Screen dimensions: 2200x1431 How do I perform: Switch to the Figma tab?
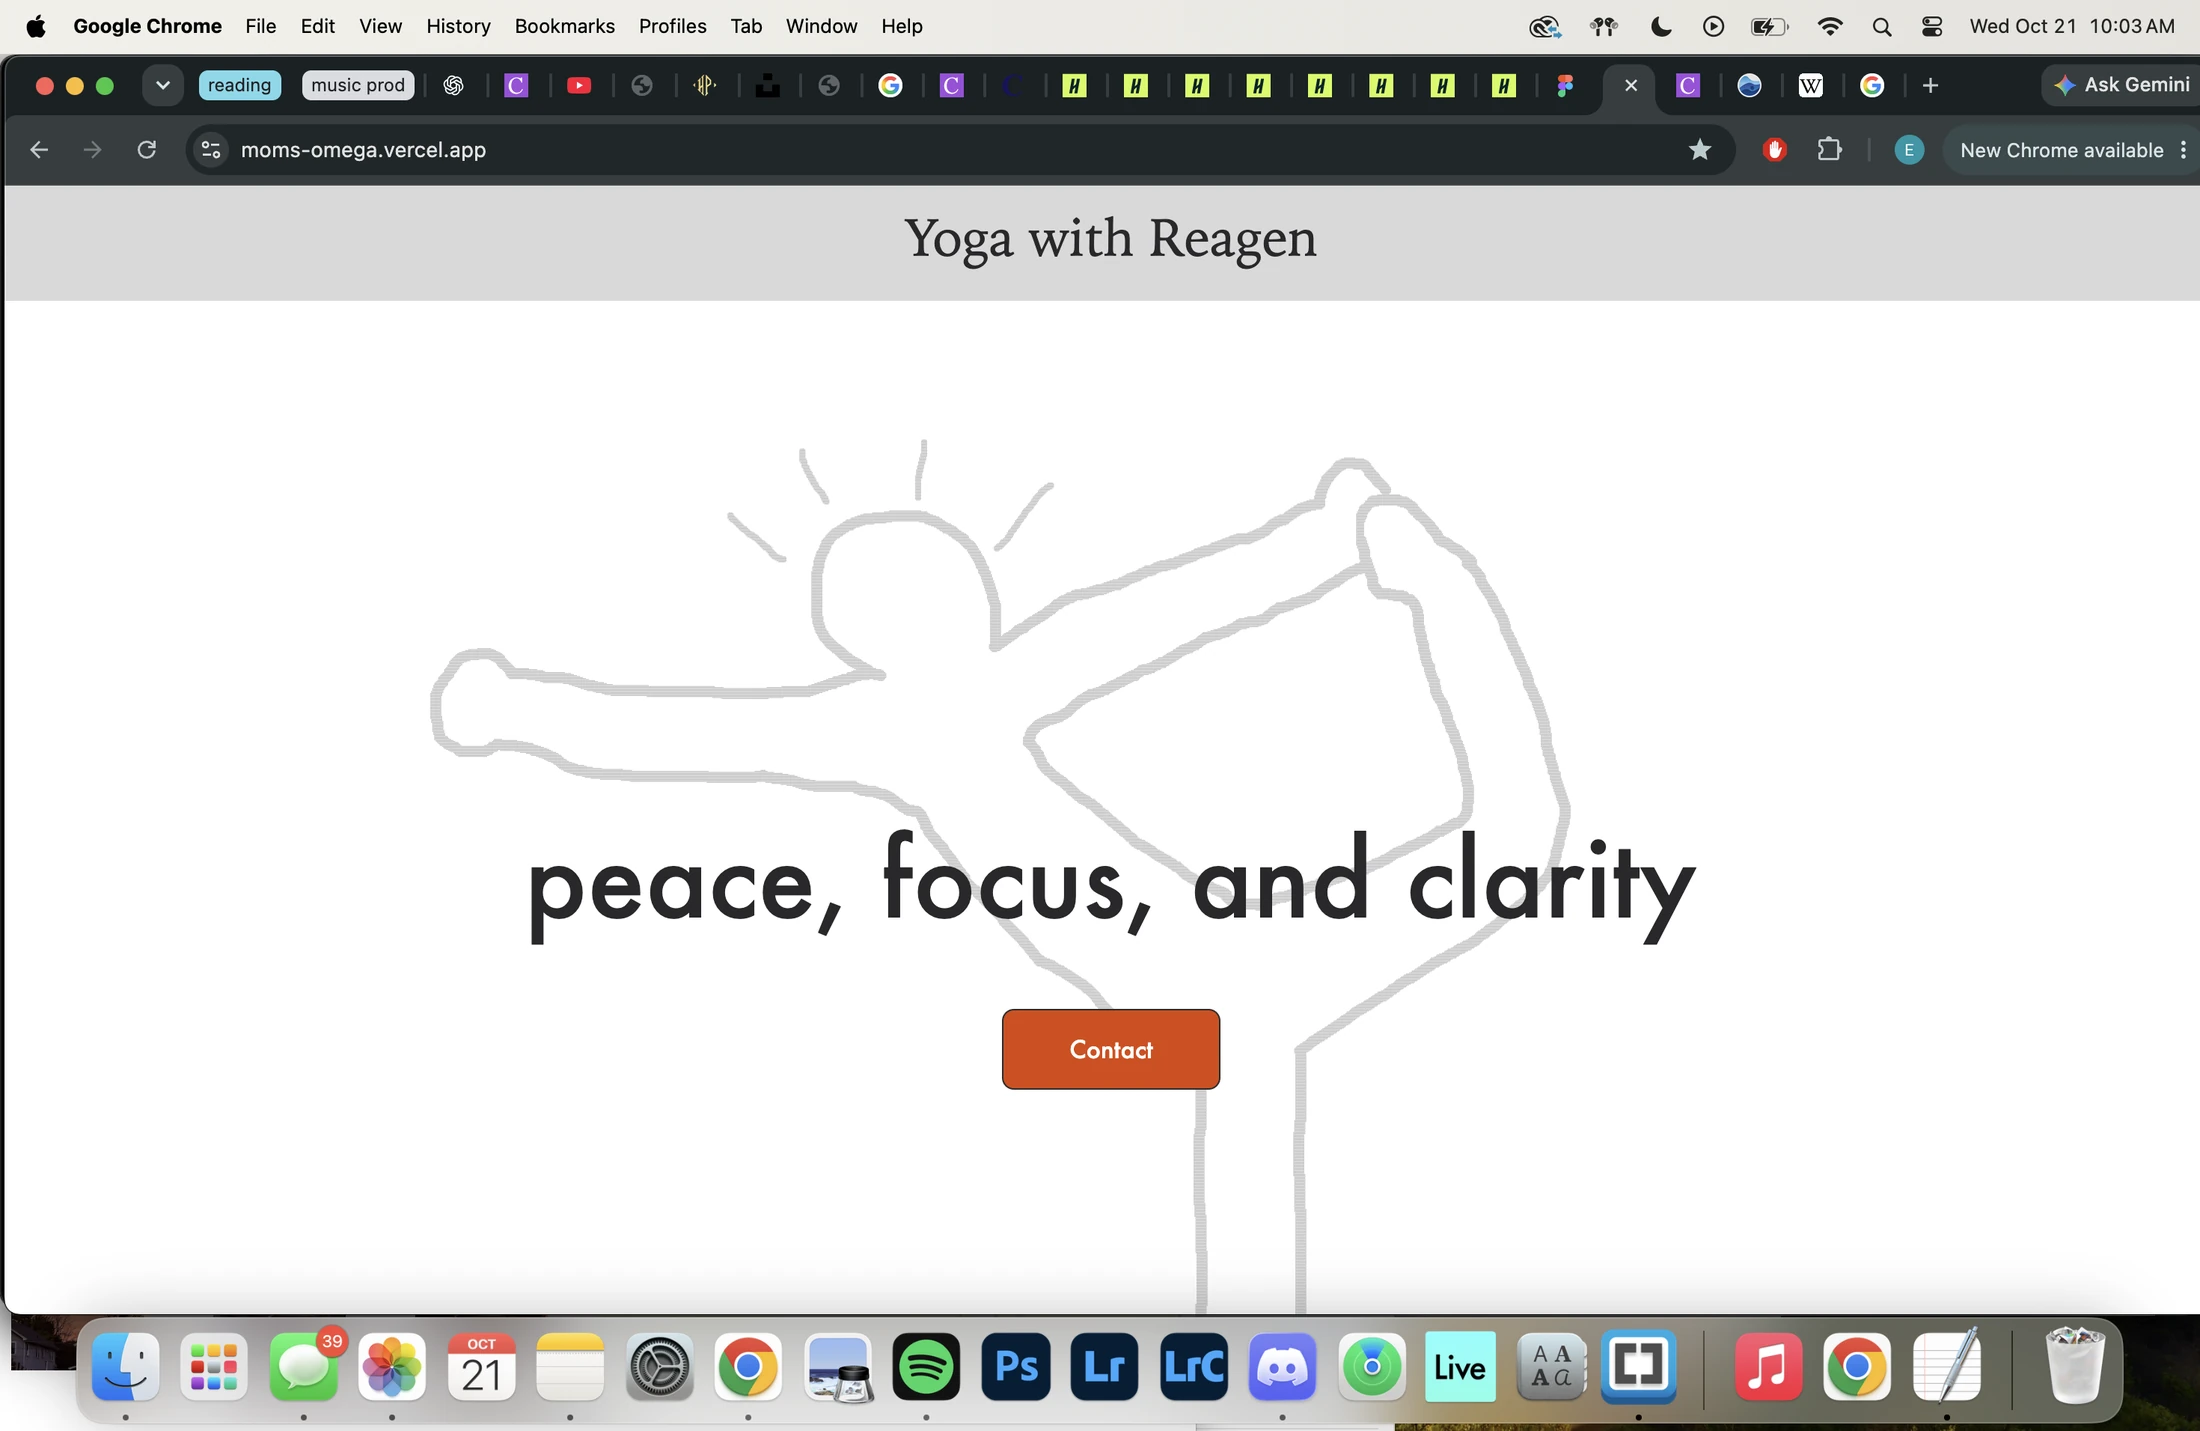[1565, 85]
